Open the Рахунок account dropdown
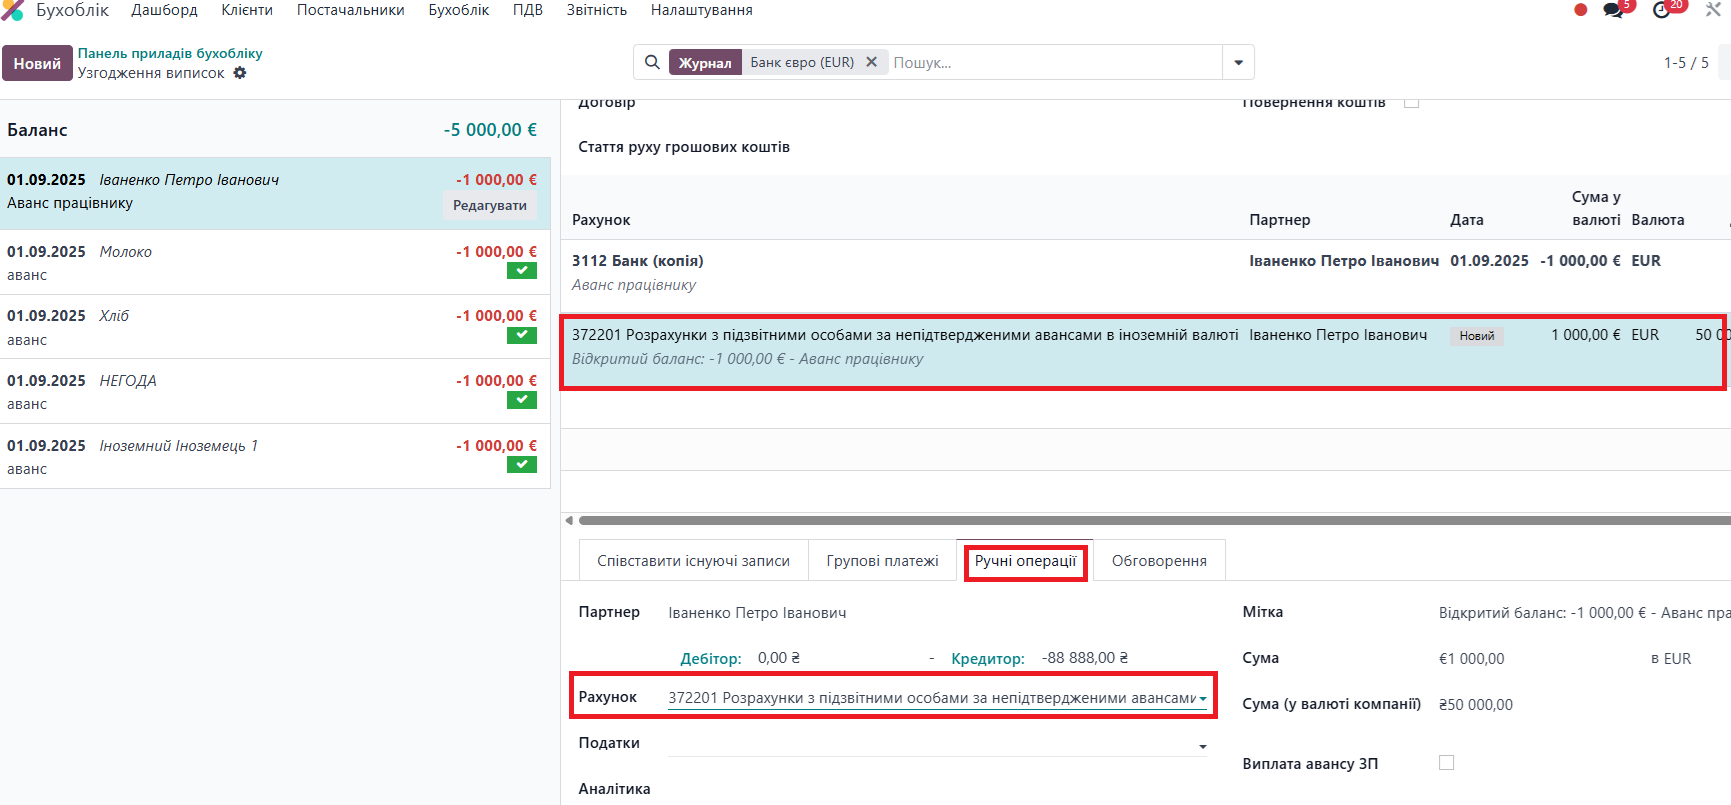Viewport: 1731px width, 805px height. pos(1202,698)
